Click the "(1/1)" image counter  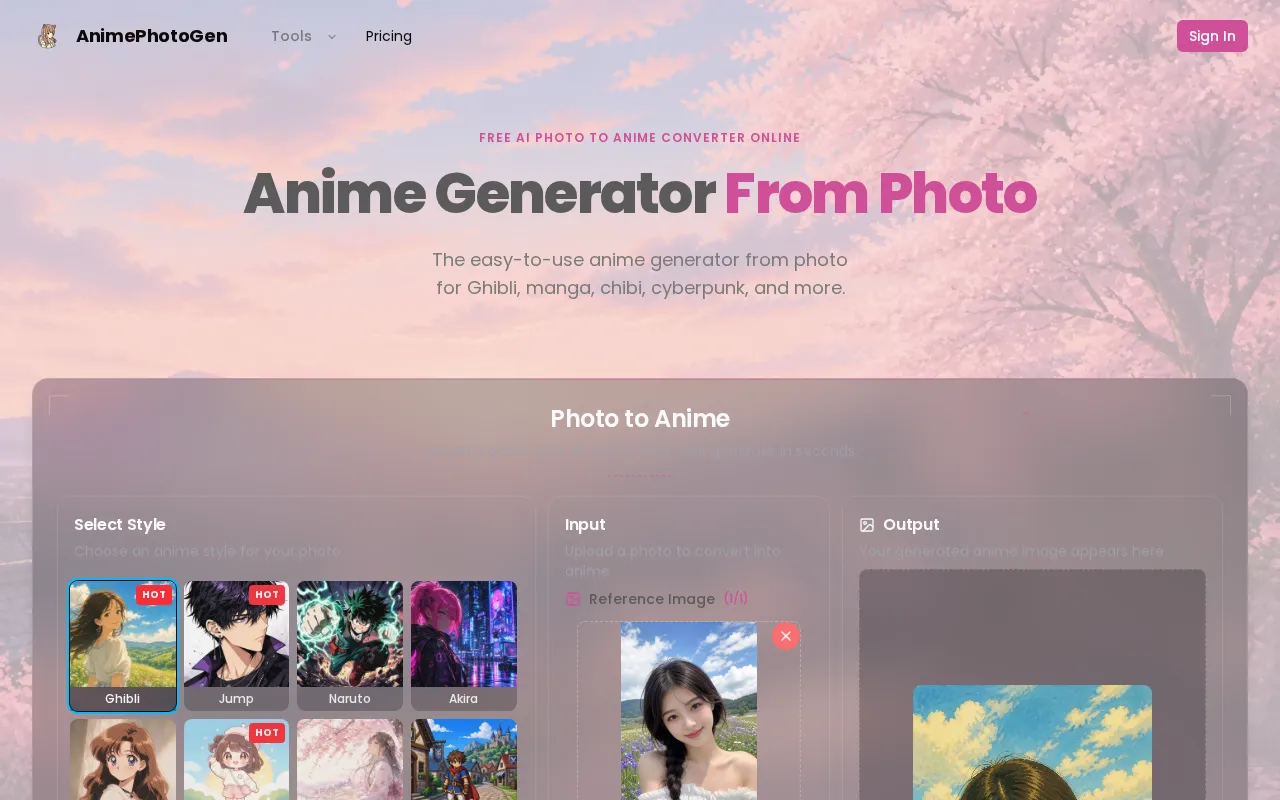pyautogui.click(x=736, y=598)
